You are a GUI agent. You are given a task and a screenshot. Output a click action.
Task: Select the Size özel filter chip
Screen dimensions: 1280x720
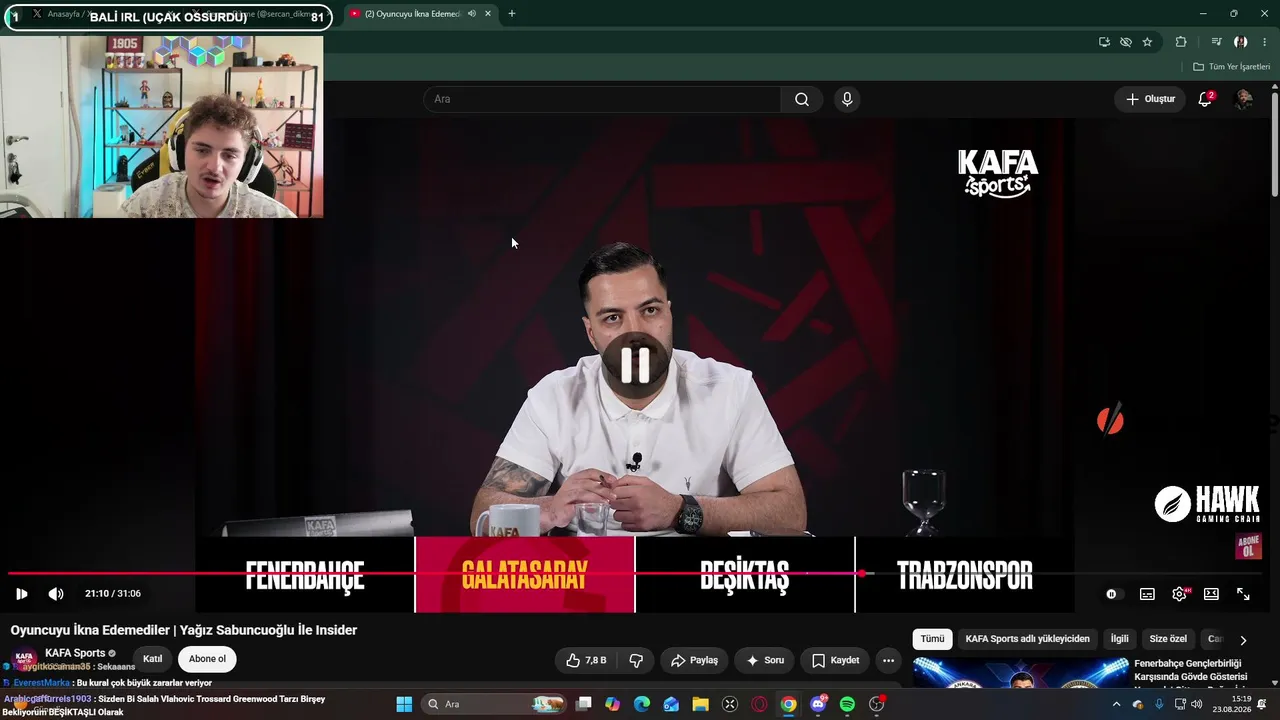[1168, 639]
